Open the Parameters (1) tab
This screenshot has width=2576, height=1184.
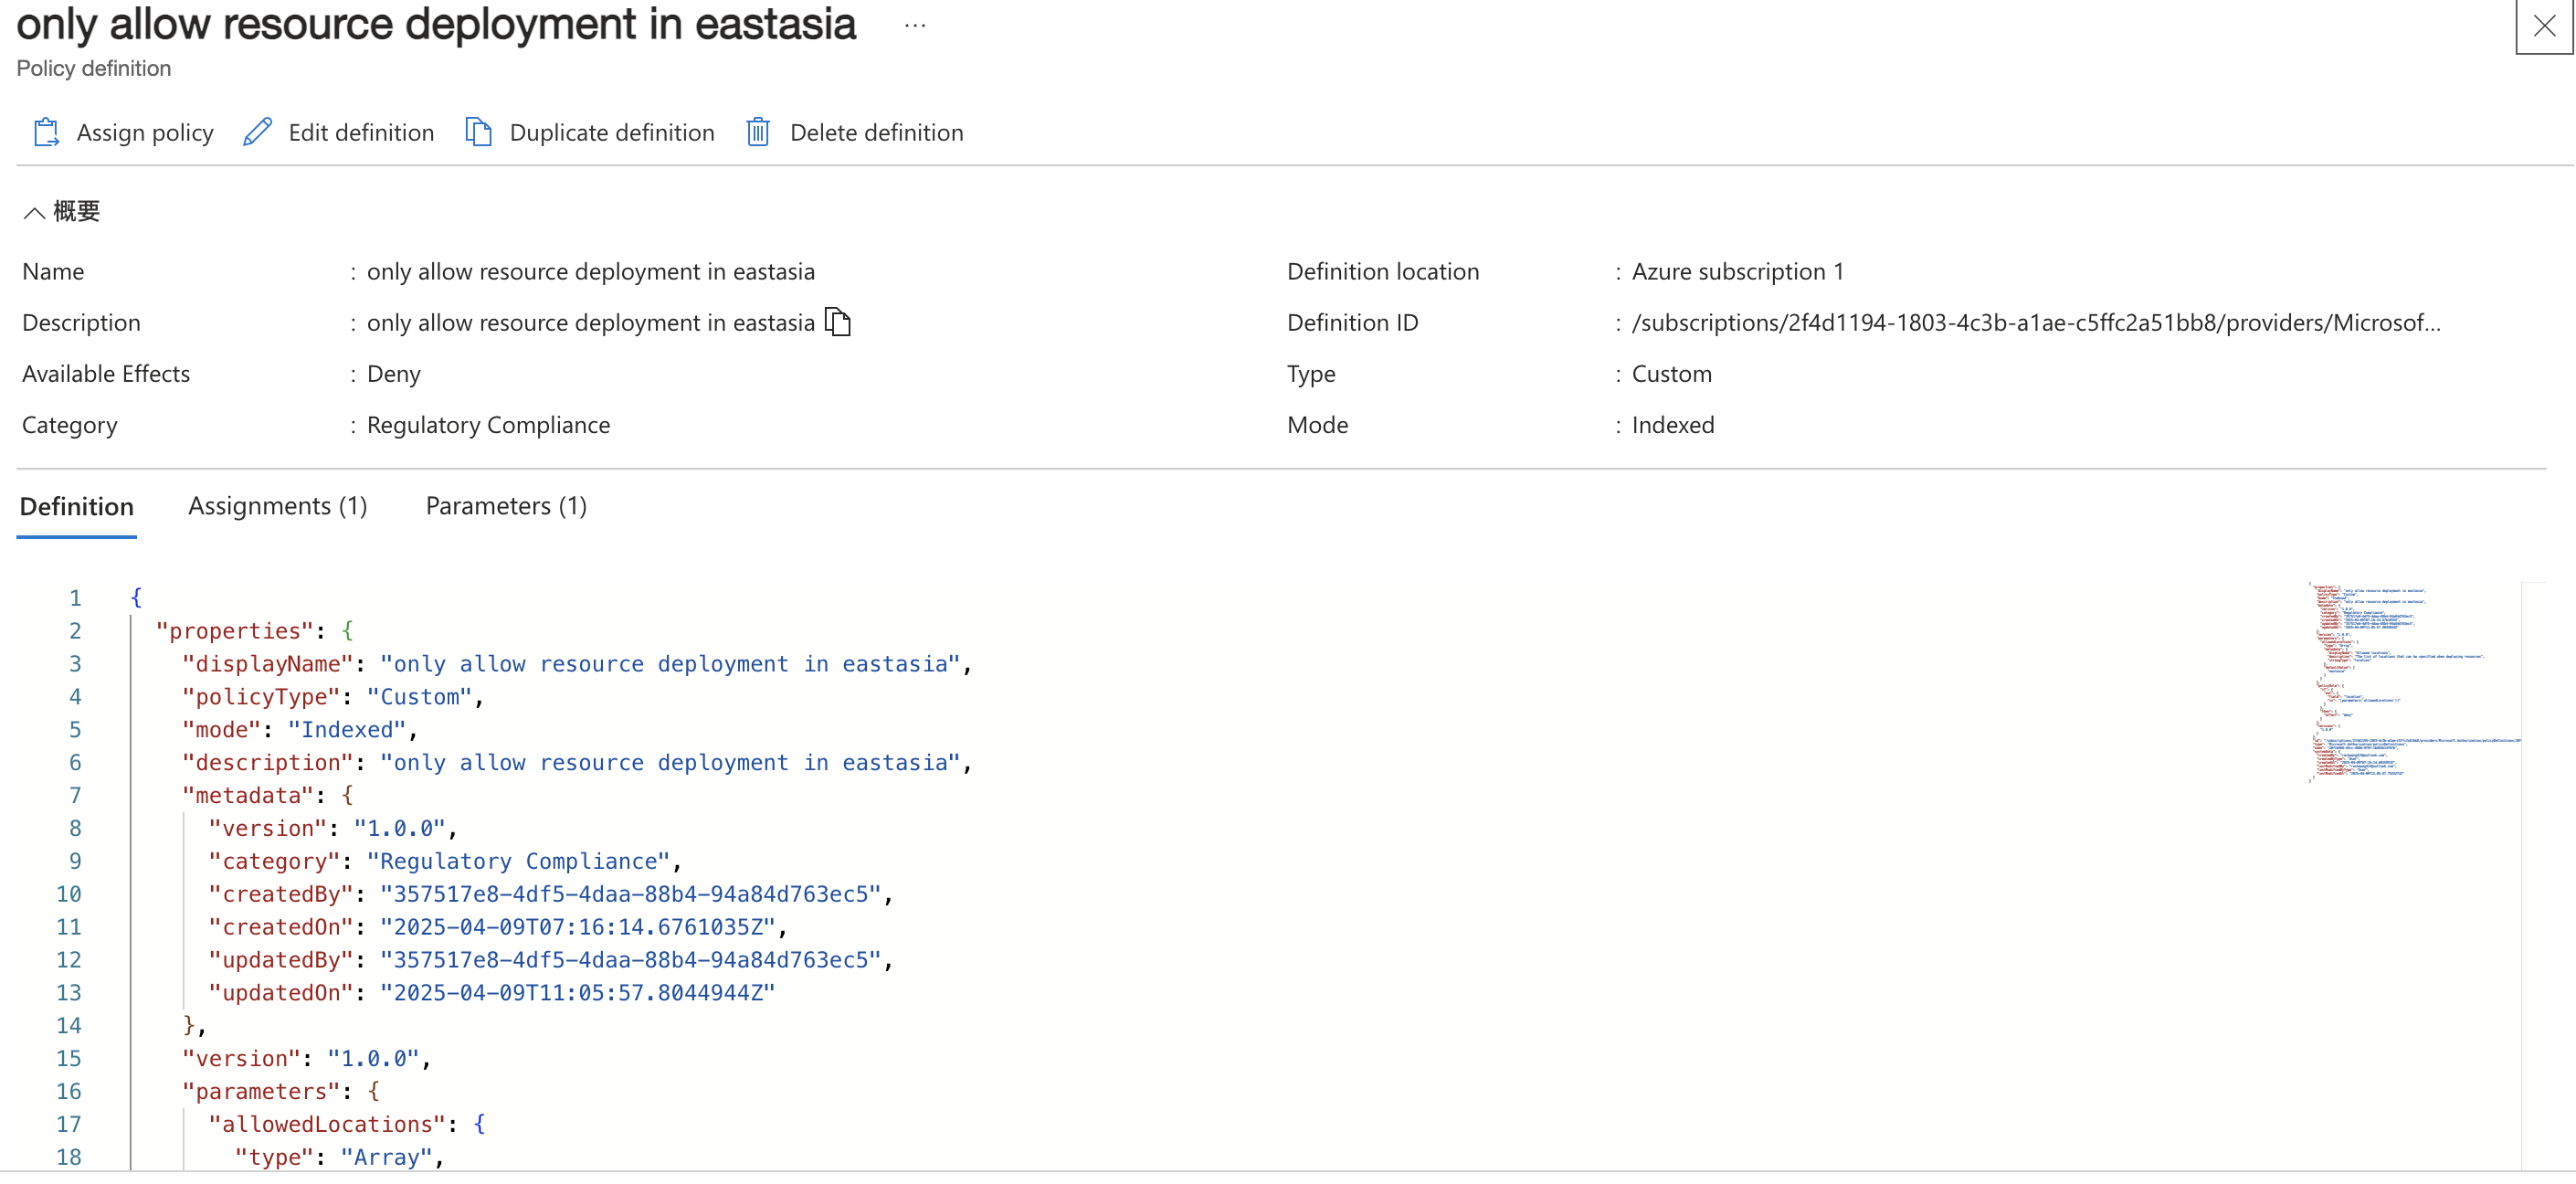point(506,506)
